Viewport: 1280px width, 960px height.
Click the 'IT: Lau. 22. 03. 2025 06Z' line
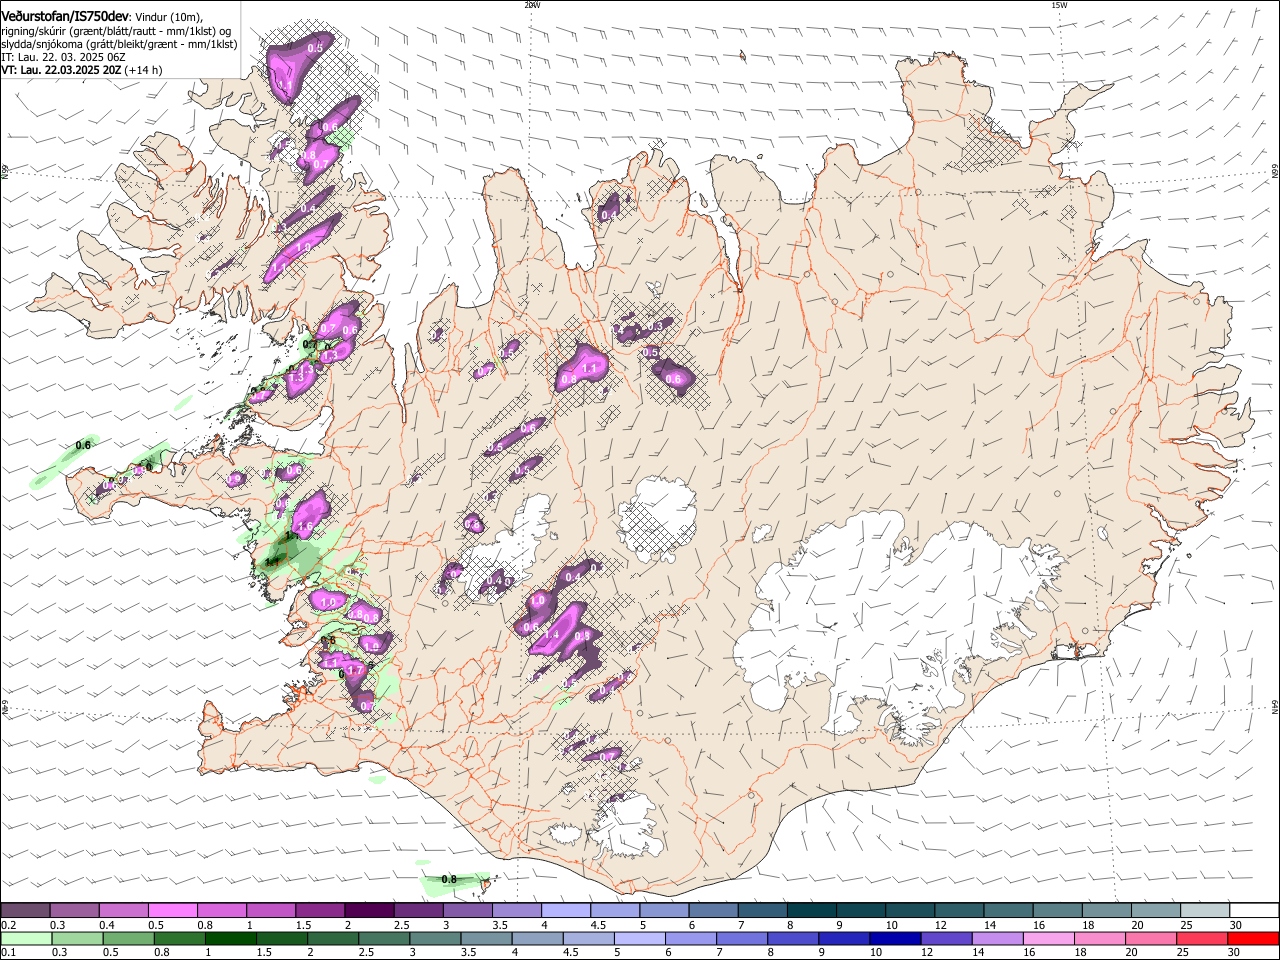point(63,57)
